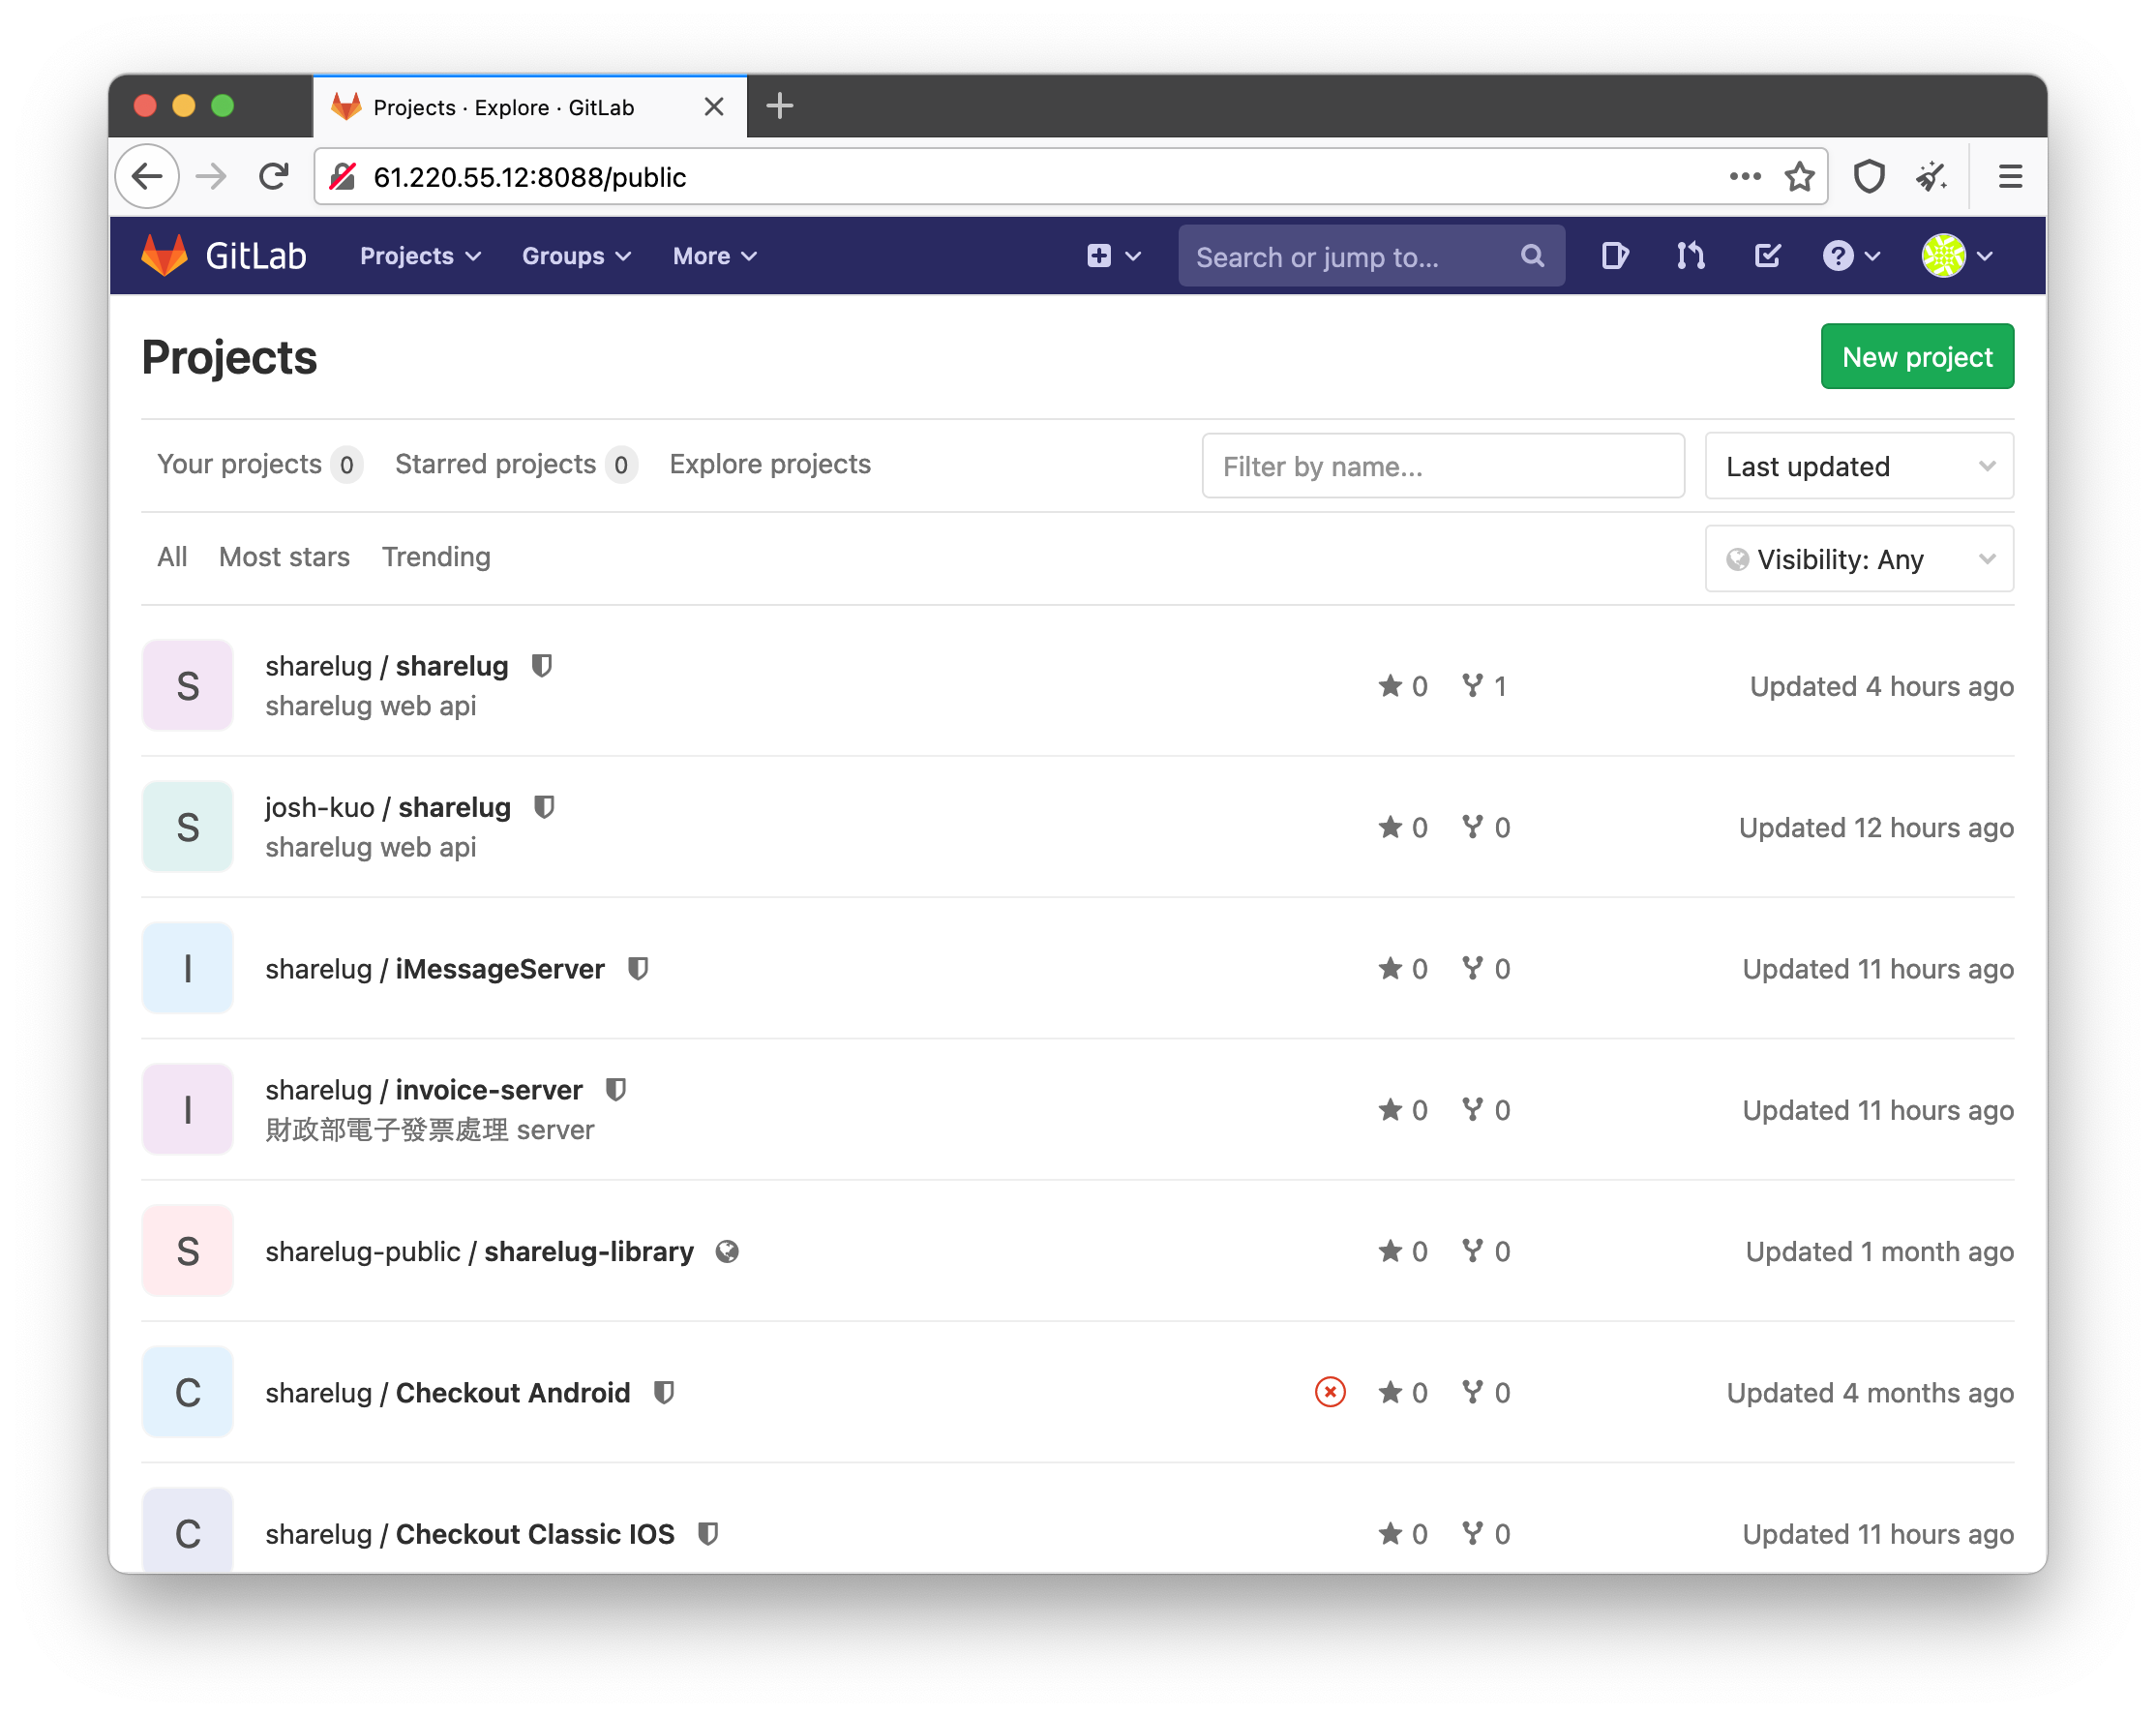Open the Help question mark menu
The height and width of the screenshot is (1717, 2156).
coord(1851,256)
